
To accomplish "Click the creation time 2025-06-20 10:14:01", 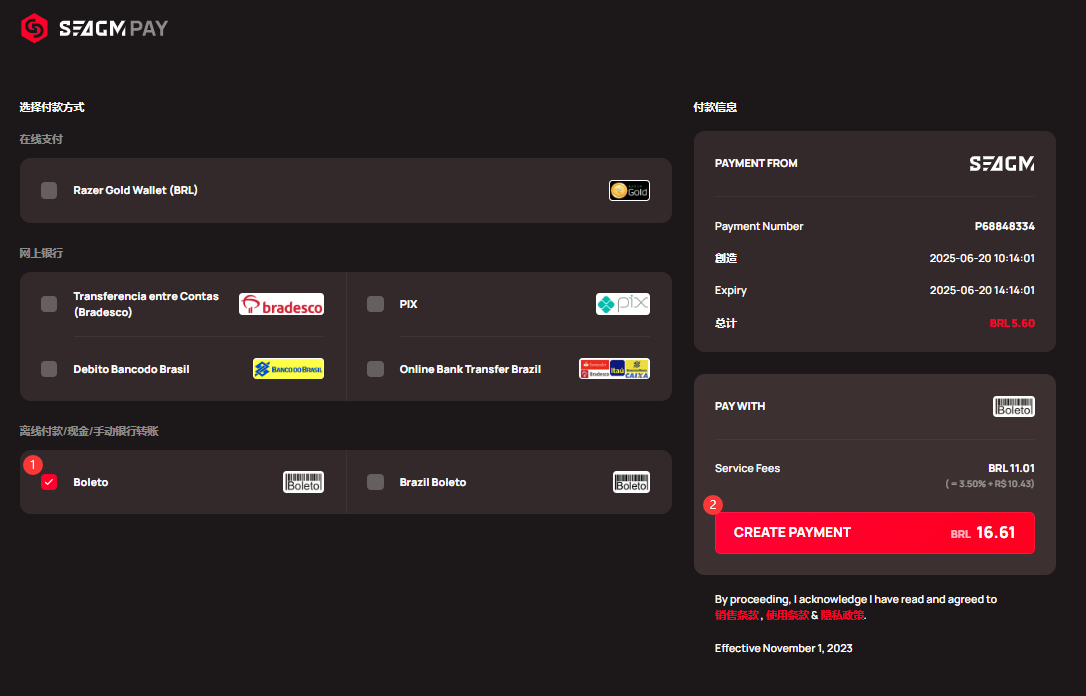I will pyautogui.click(x=982, y=258).
